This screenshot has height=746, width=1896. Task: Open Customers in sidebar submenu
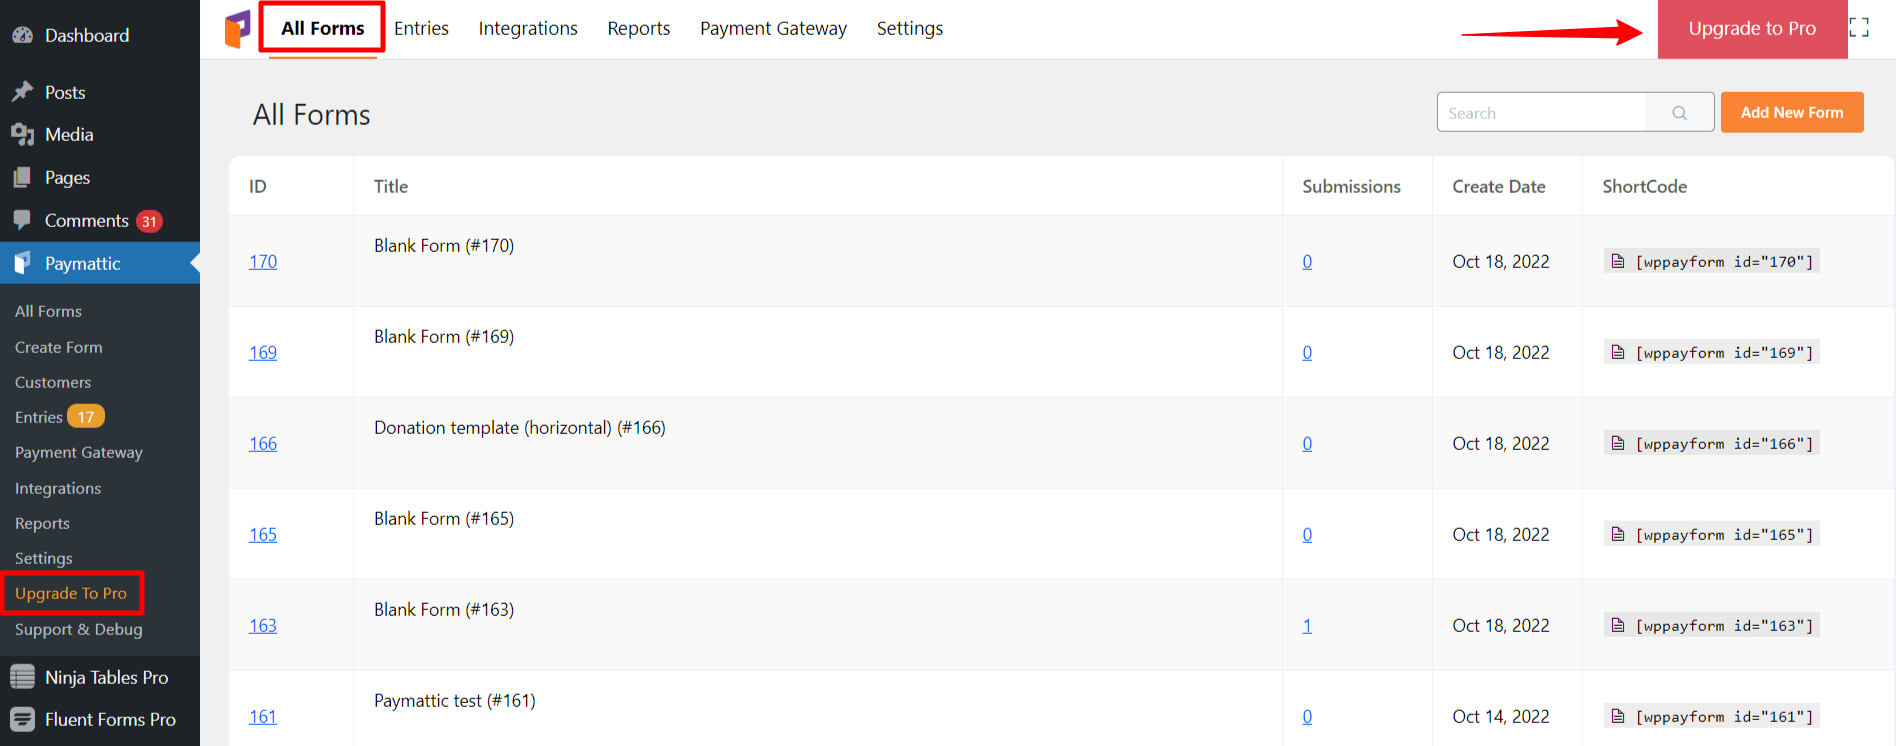(53, 382)
